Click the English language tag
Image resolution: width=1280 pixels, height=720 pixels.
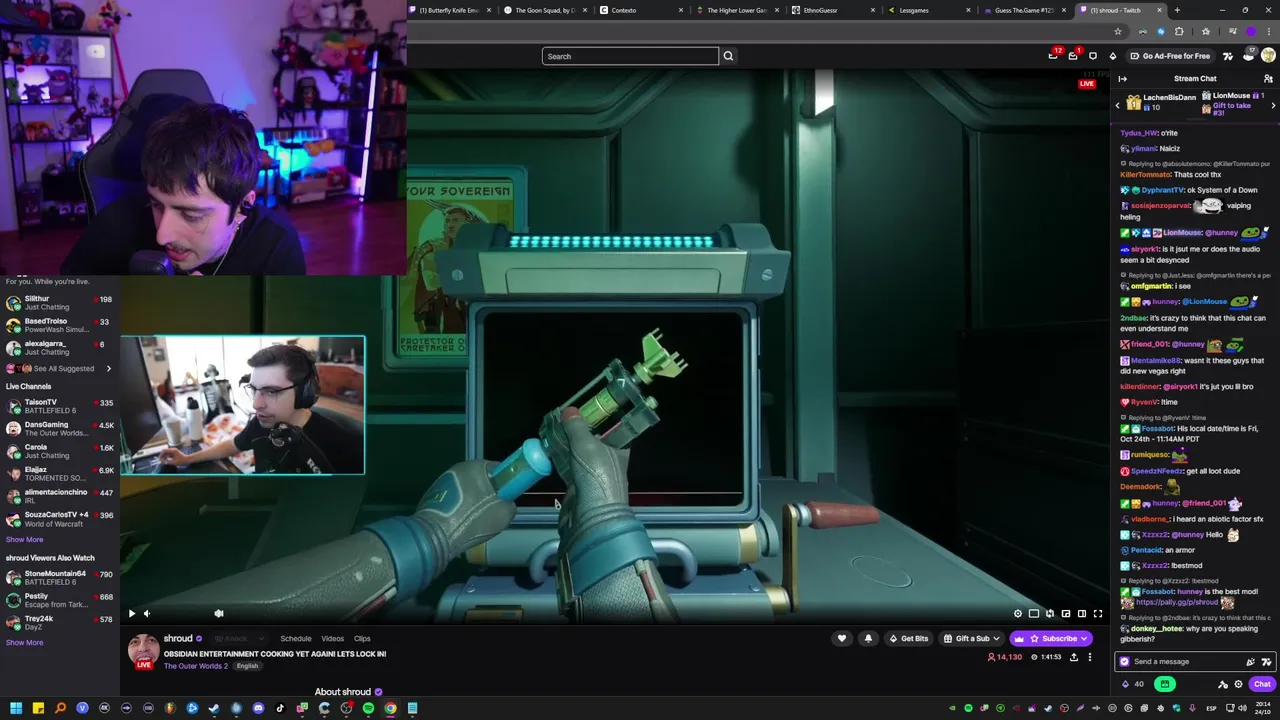247,666
